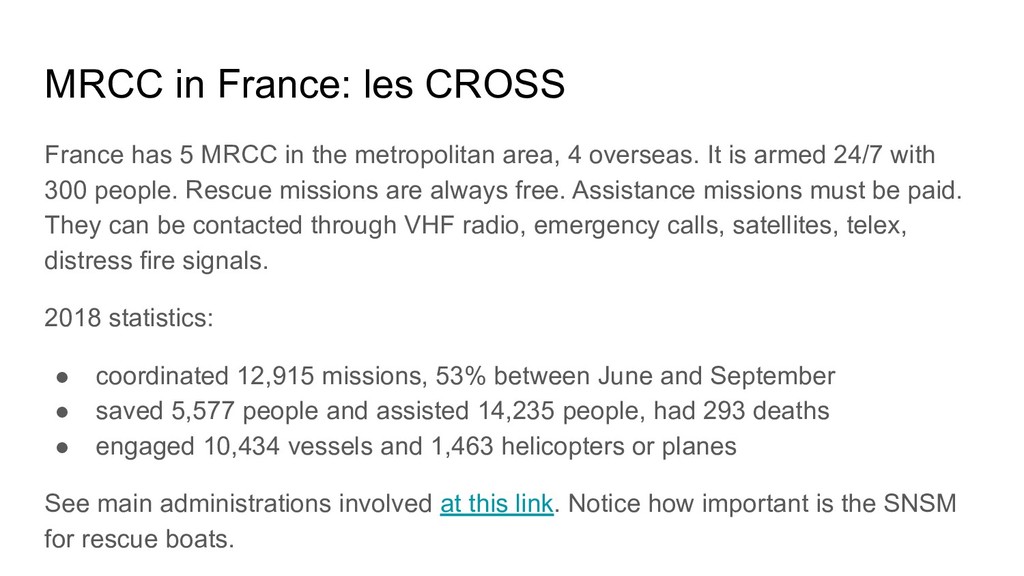Click the second bullet about saved people

pos(462,411)
